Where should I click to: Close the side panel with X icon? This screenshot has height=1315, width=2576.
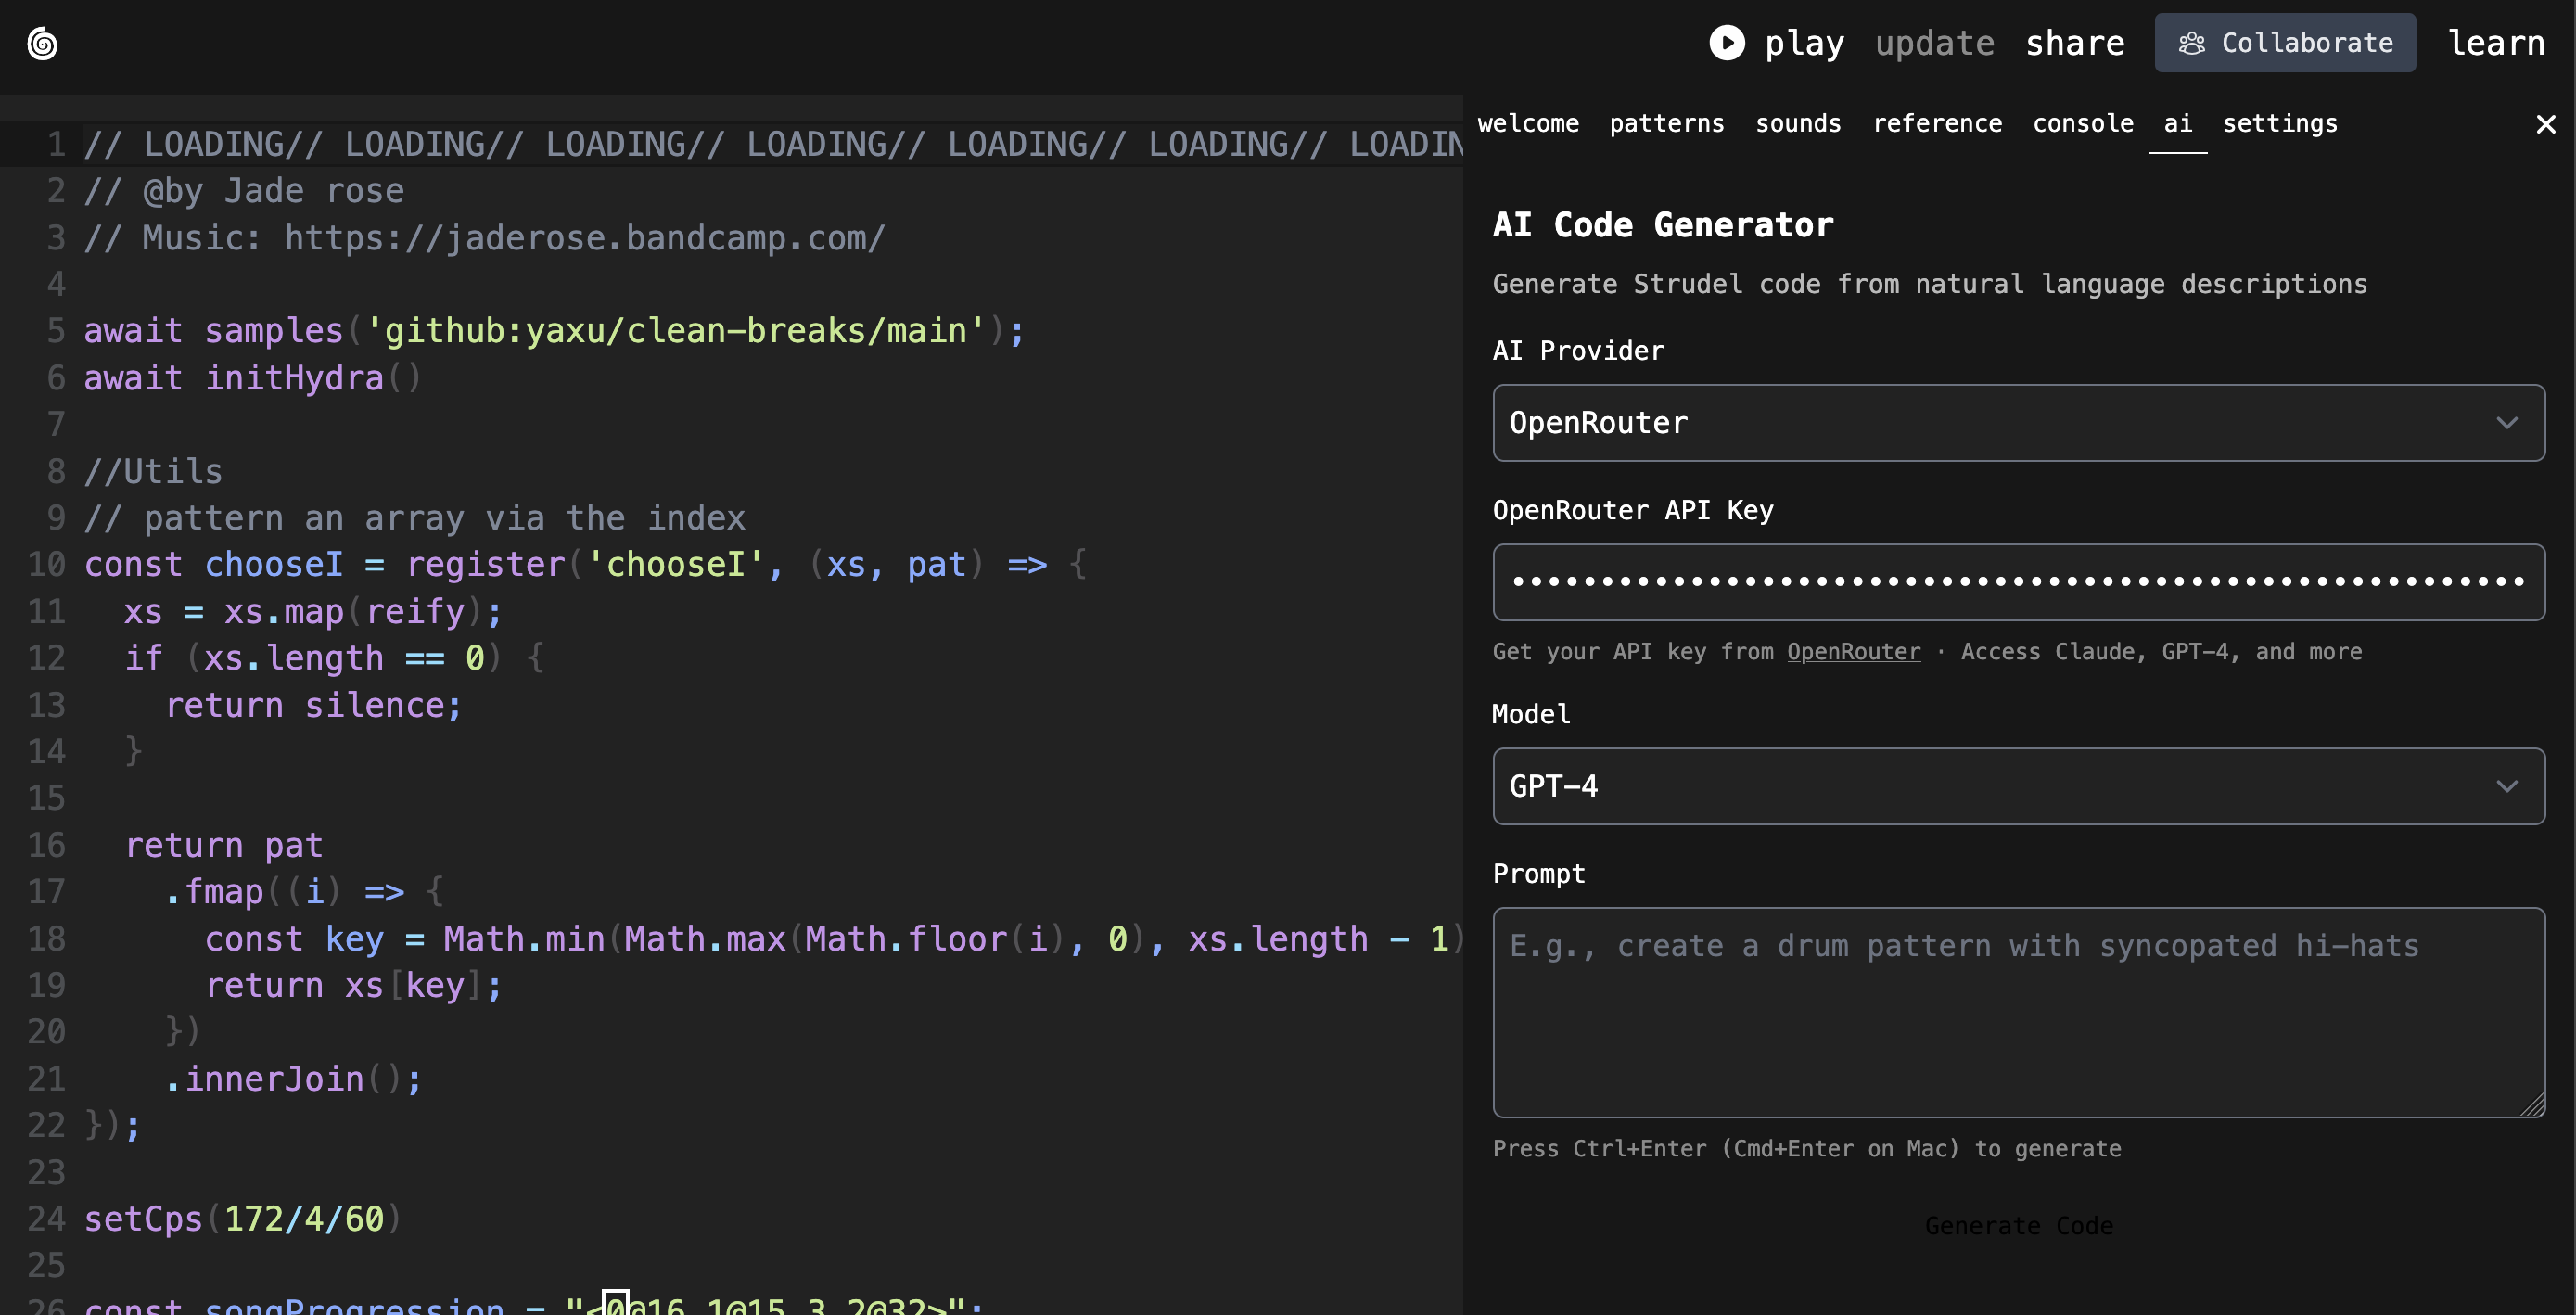[x=2545, y=124]
